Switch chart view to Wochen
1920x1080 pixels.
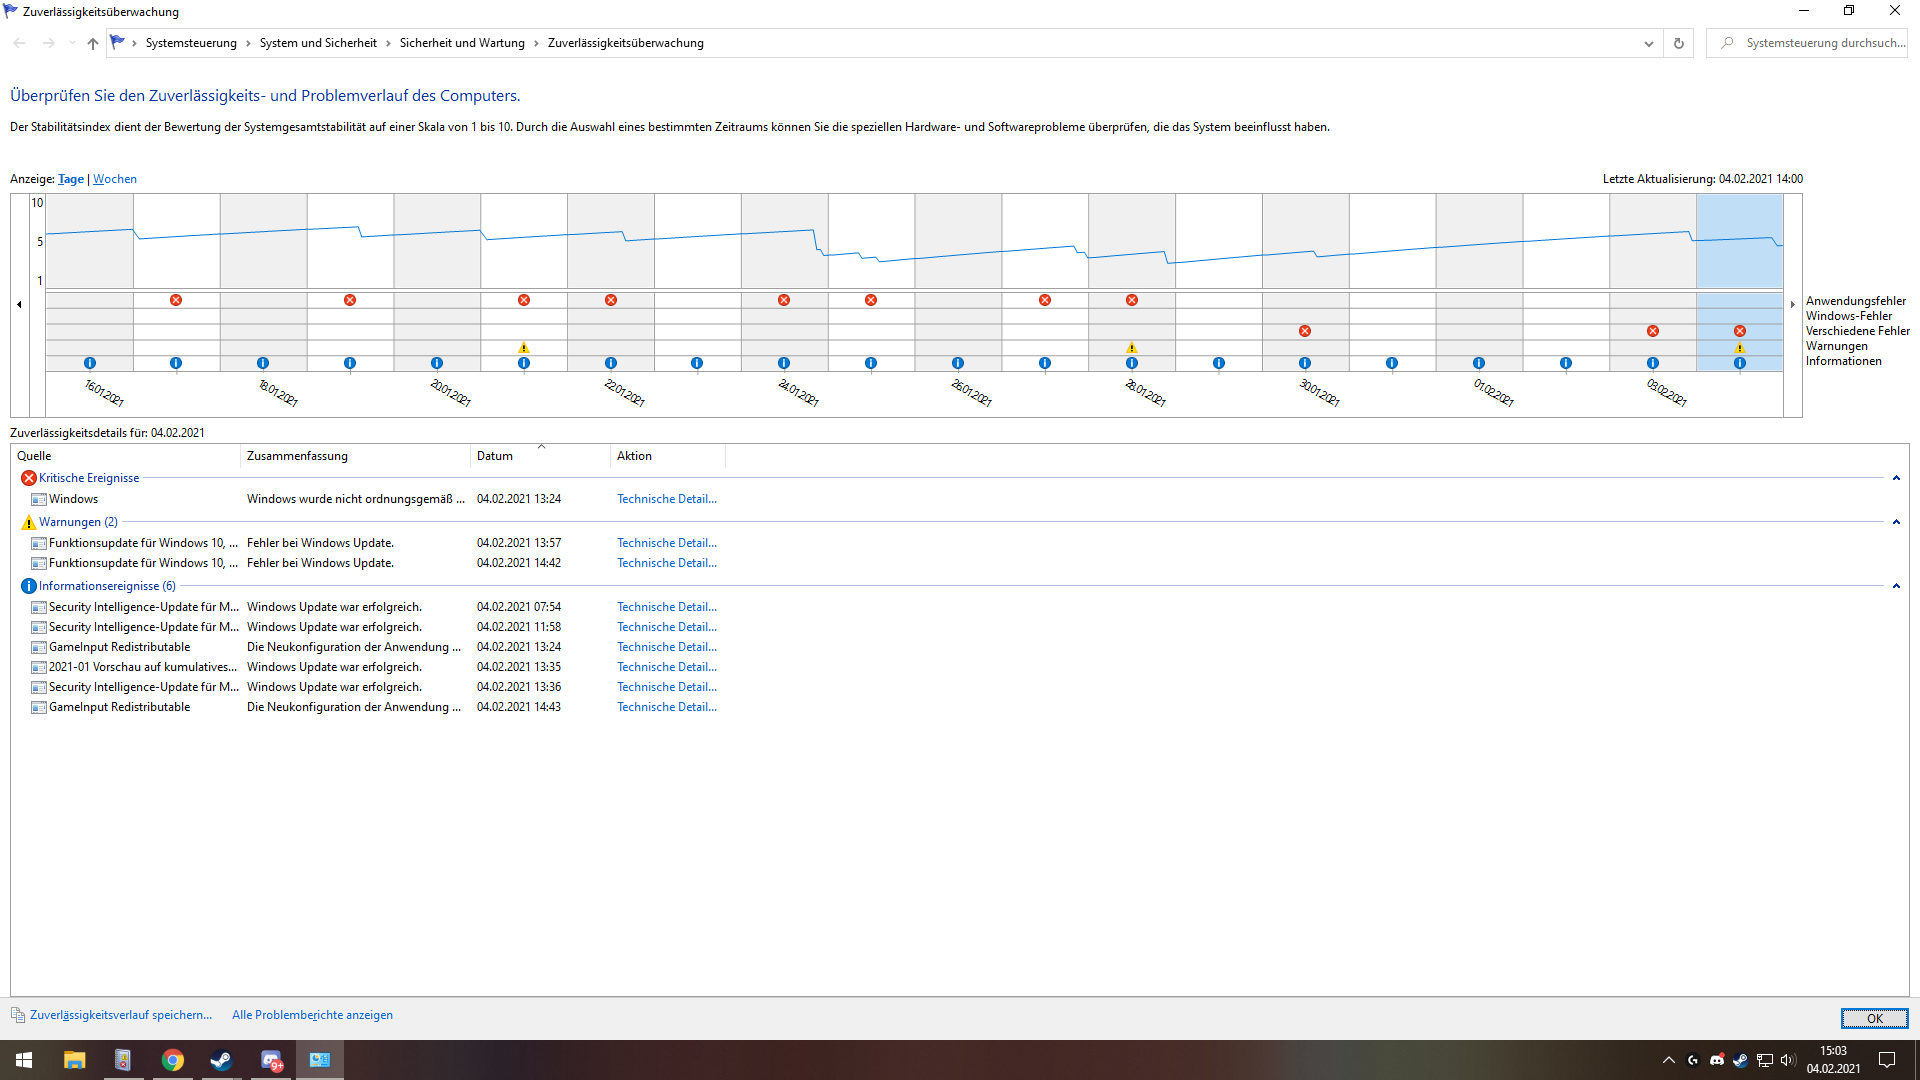click(115, 179)
